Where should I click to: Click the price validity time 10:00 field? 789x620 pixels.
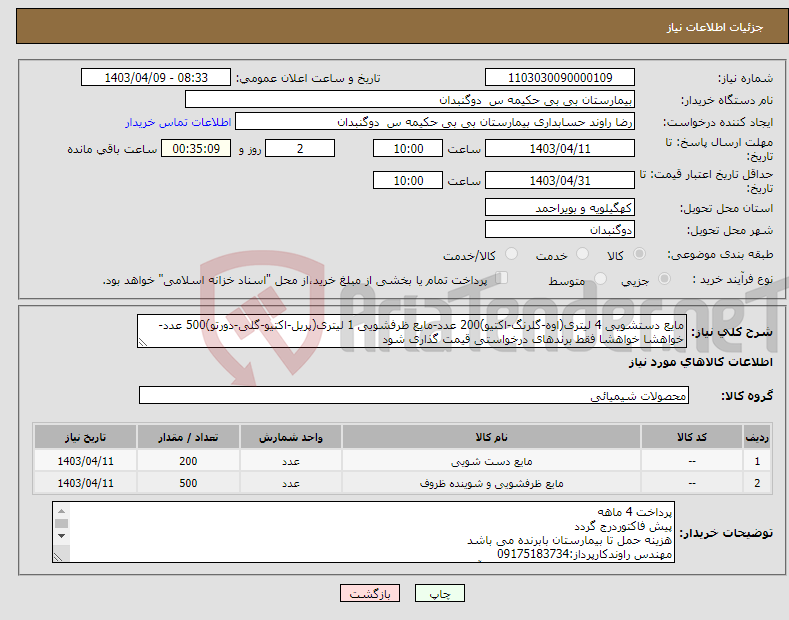pos(408,180)
